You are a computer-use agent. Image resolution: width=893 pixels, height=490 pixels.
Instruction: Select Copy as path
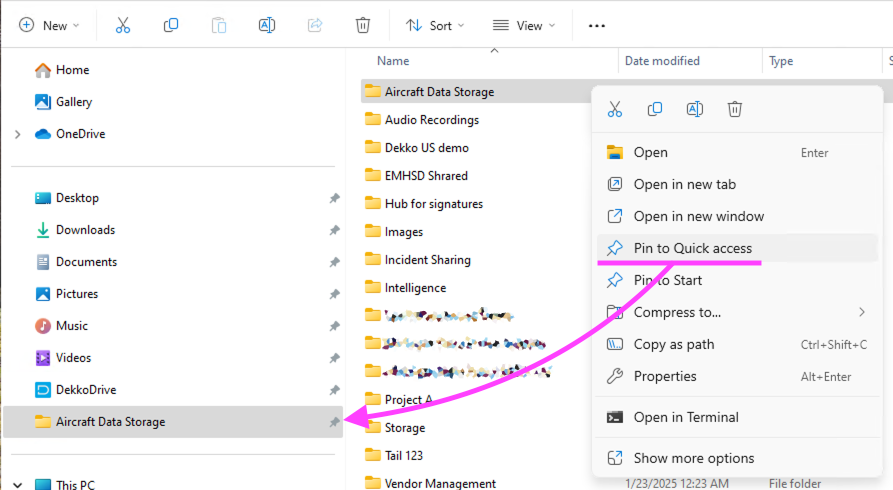(737, 344)
